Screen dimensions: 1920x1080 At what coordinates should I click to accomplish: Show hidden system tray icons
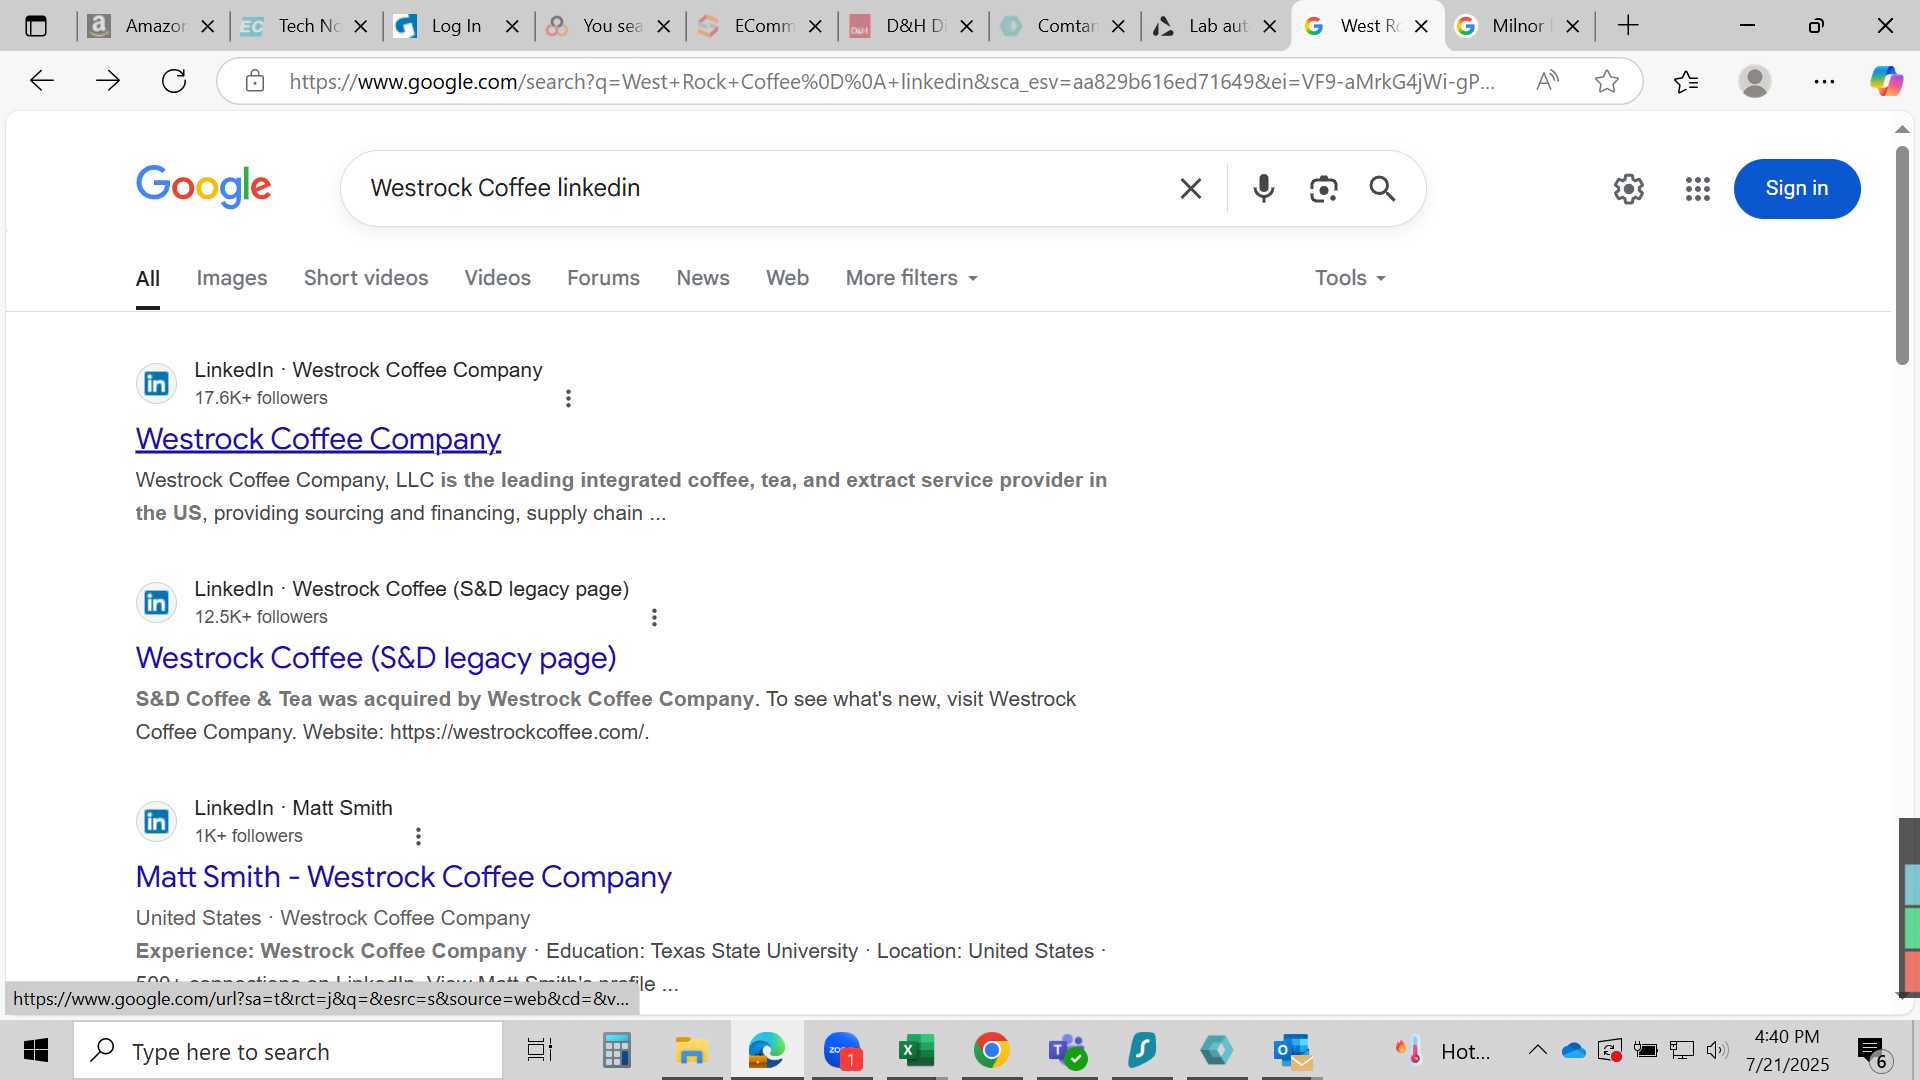tap(1537, 1050)
